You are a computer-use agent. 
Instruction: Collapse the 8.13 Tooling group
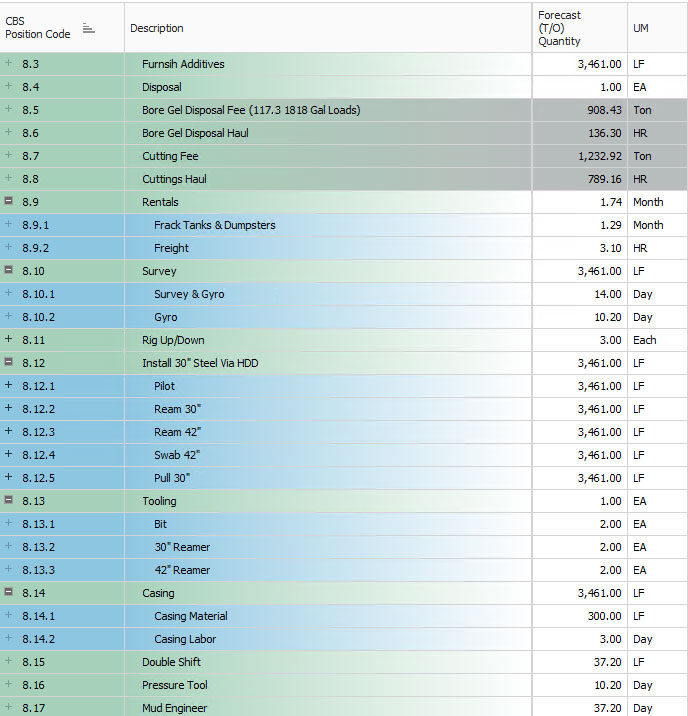pos(8,500)
